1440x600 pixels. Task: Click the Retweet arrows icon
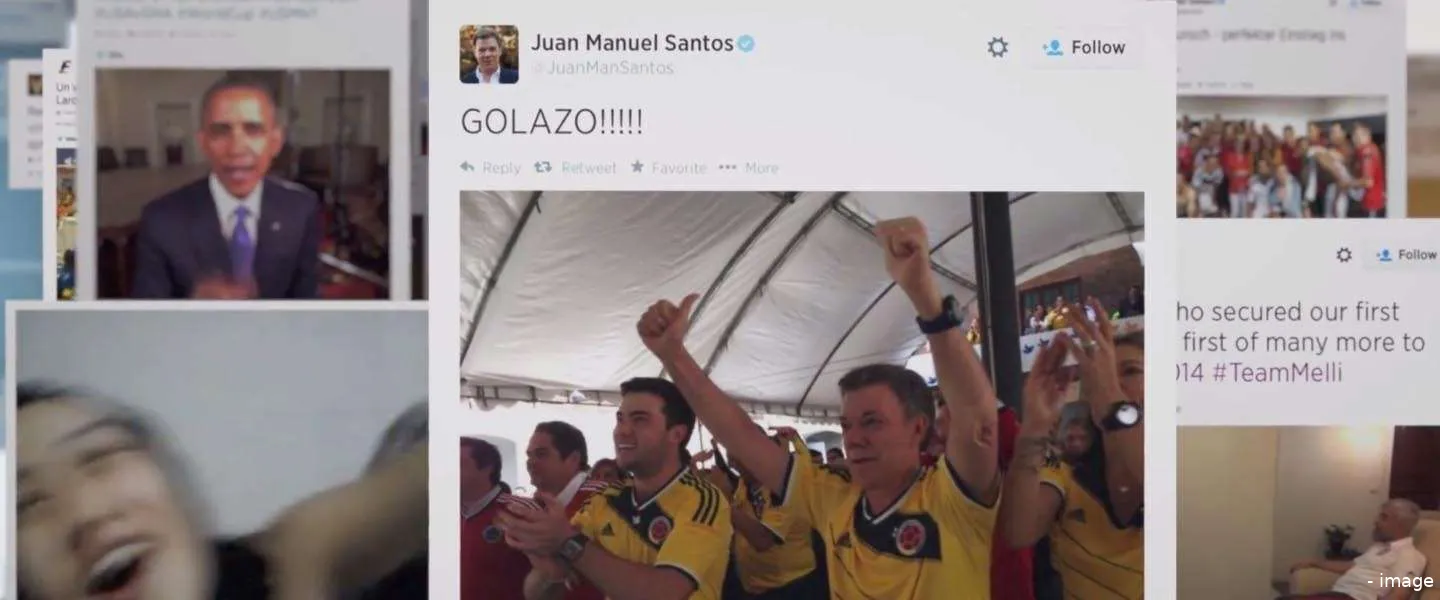click(x=543, y=167)
